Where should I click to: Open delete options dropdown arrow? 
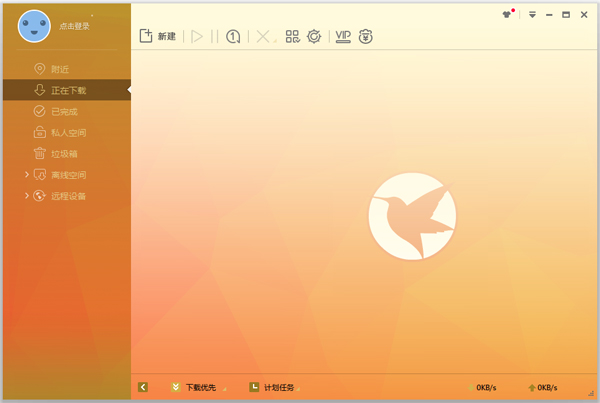(275, 41)
